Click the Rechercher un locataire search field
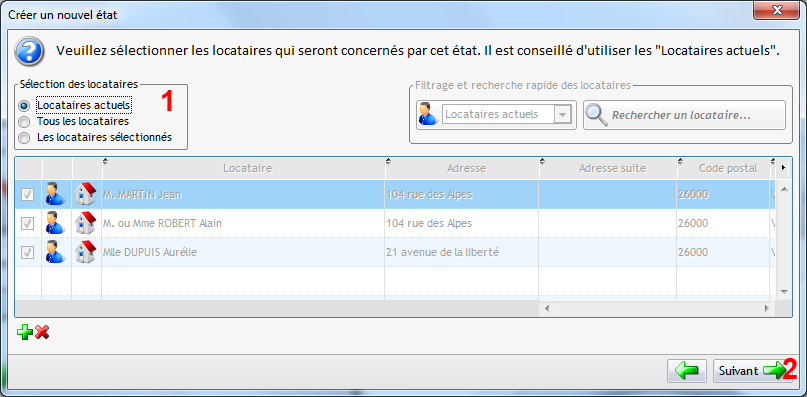This screenshot has width=807, height=397. coord(685,115)
